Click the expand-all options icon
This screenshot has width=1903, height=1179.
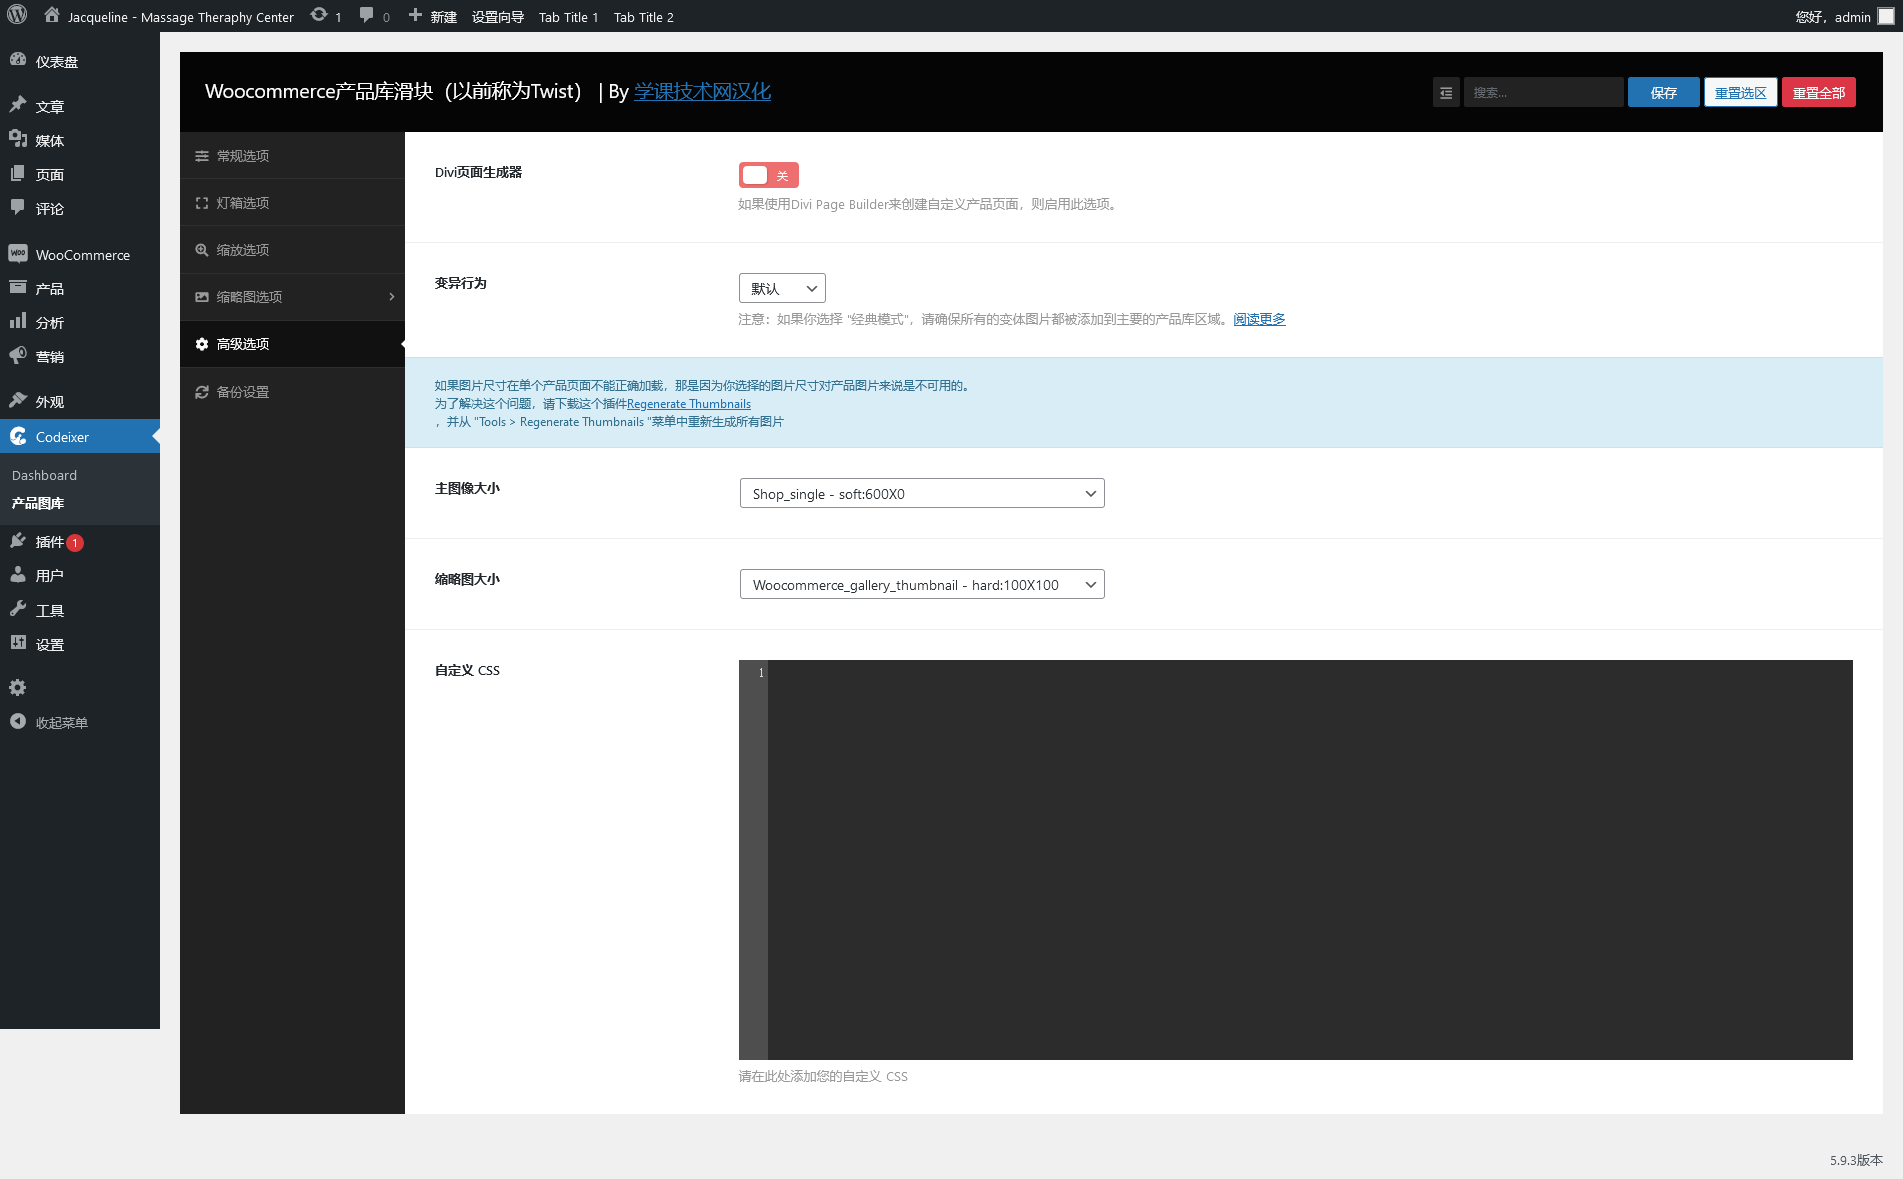click(x=1445, y=93)
